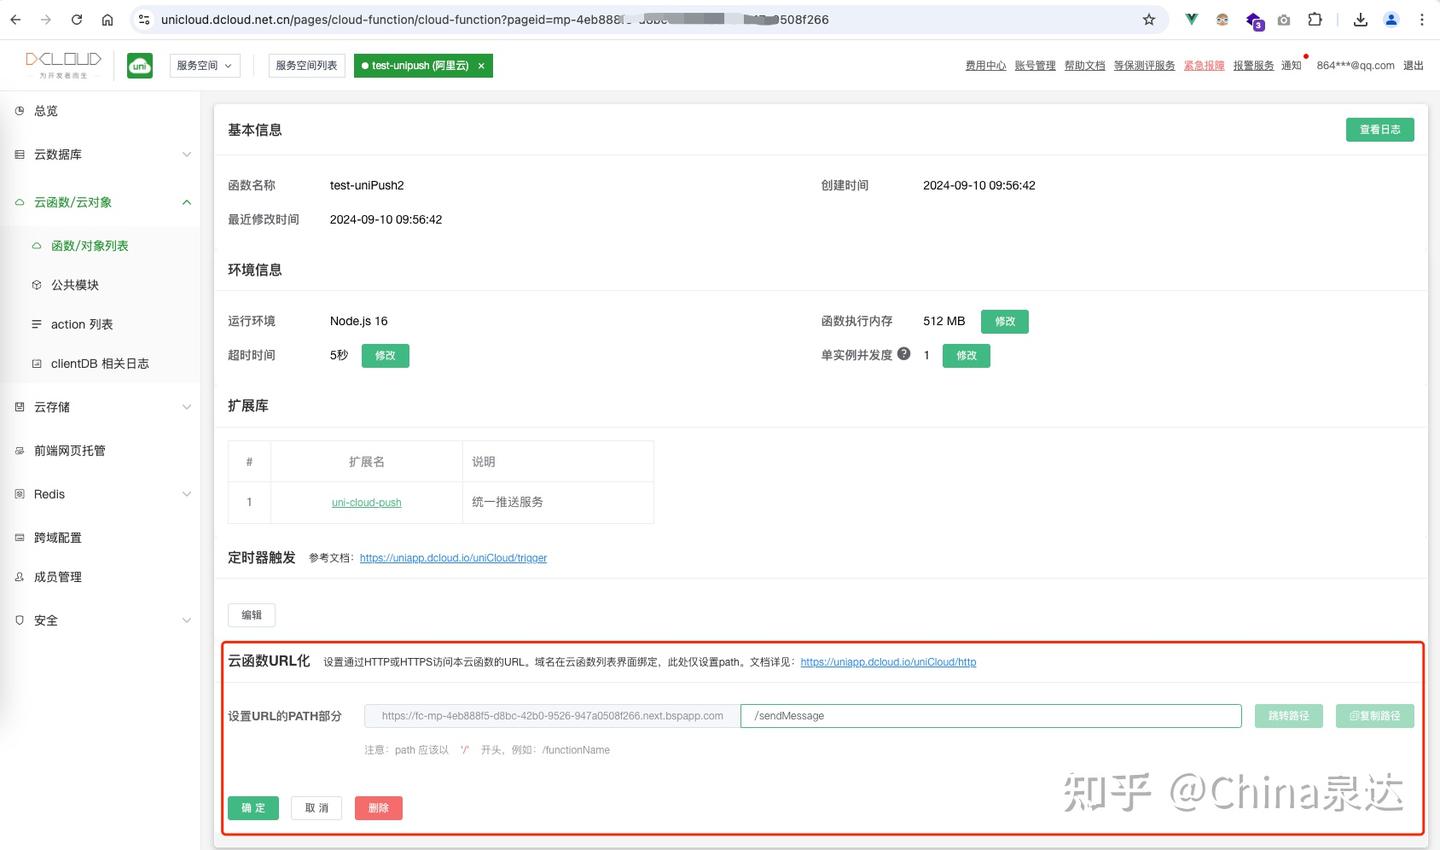Open the 安全 security shield icon
This screenshot has height=850, width=1440.
pyautogui.click(x=20, y=620)
